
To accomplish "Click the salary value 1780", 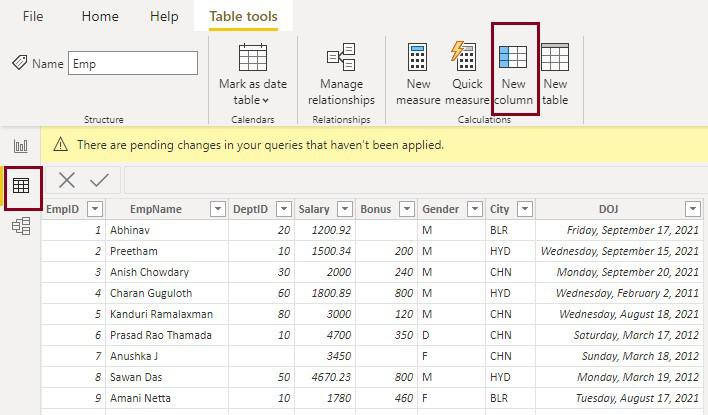I will pos(339,398).
